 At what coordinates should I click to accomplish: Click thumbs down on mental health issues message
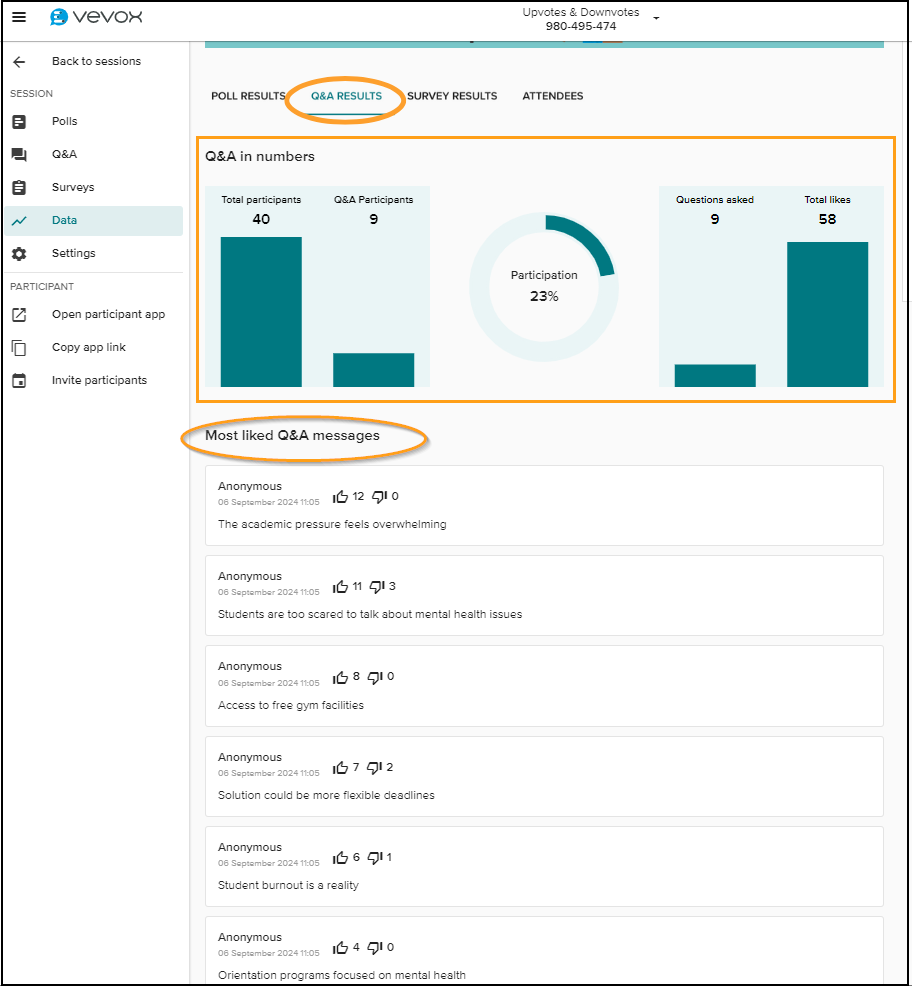[x=377, y=586]
